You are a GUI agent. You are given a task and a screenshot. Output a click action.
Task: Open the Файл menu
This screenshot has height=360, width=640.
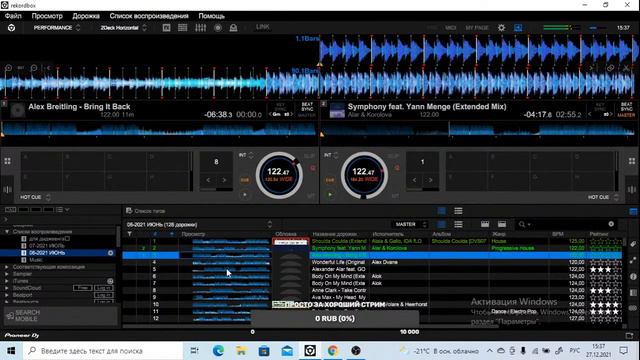13,16
